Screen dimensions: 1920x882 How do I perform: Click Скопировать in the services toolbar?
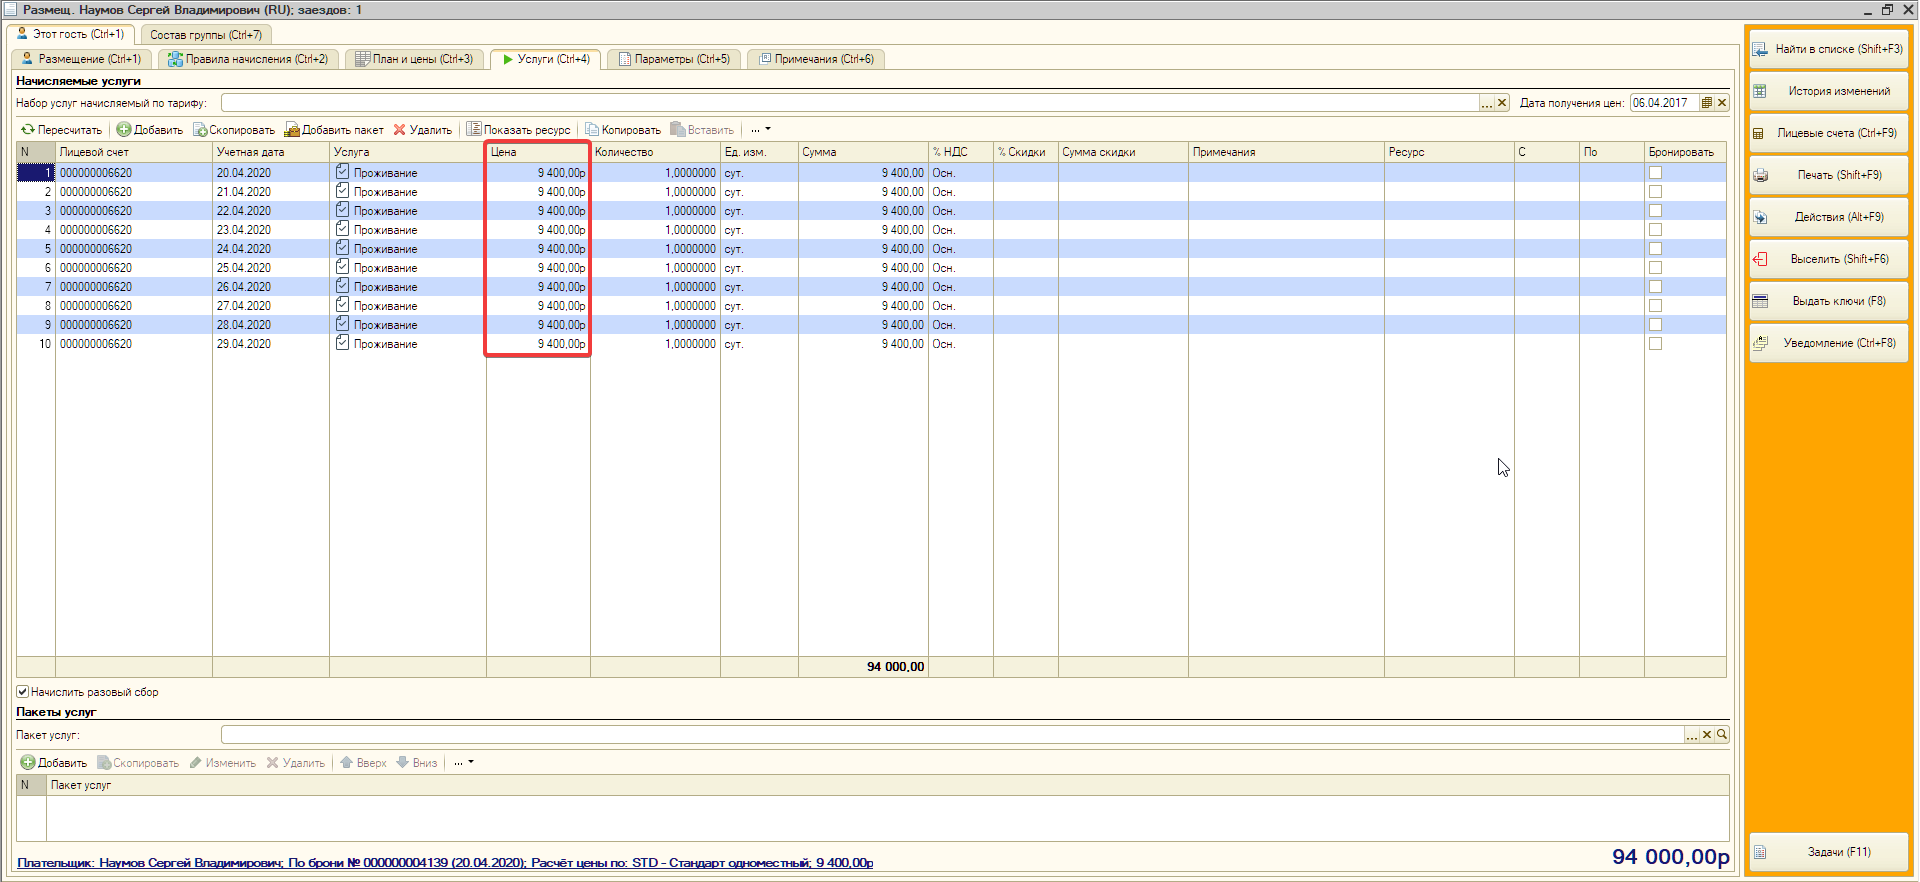(234, 130)
